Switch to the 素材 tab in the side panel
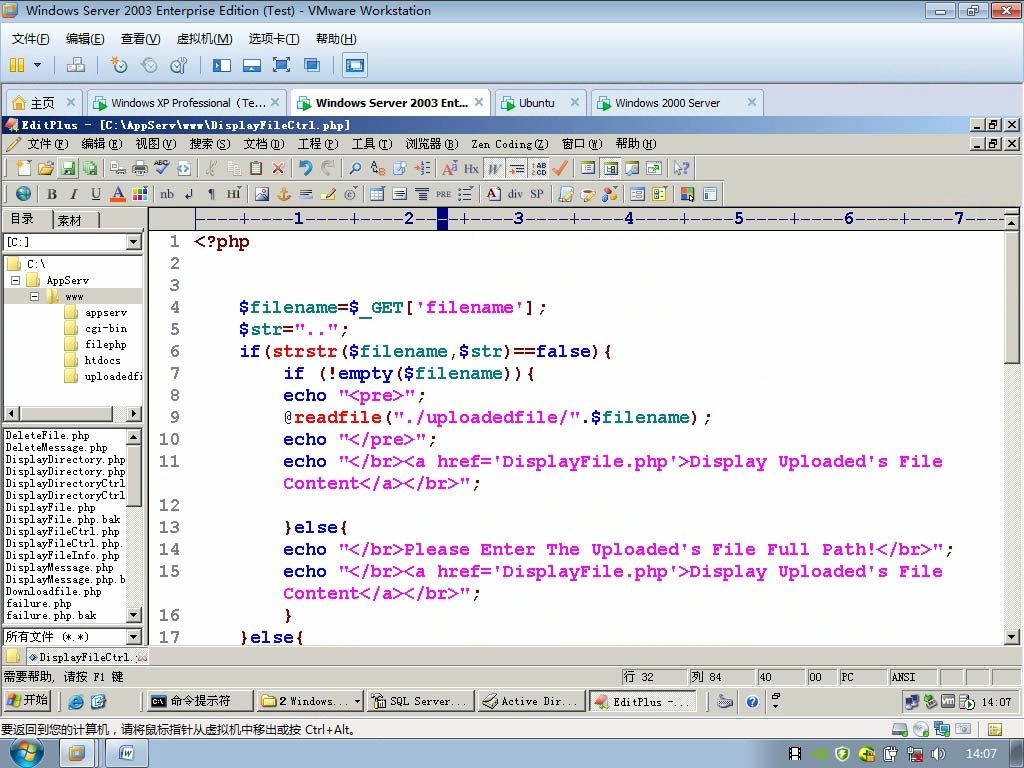The width and height of the screenshot is (1024, 768). 70,220
